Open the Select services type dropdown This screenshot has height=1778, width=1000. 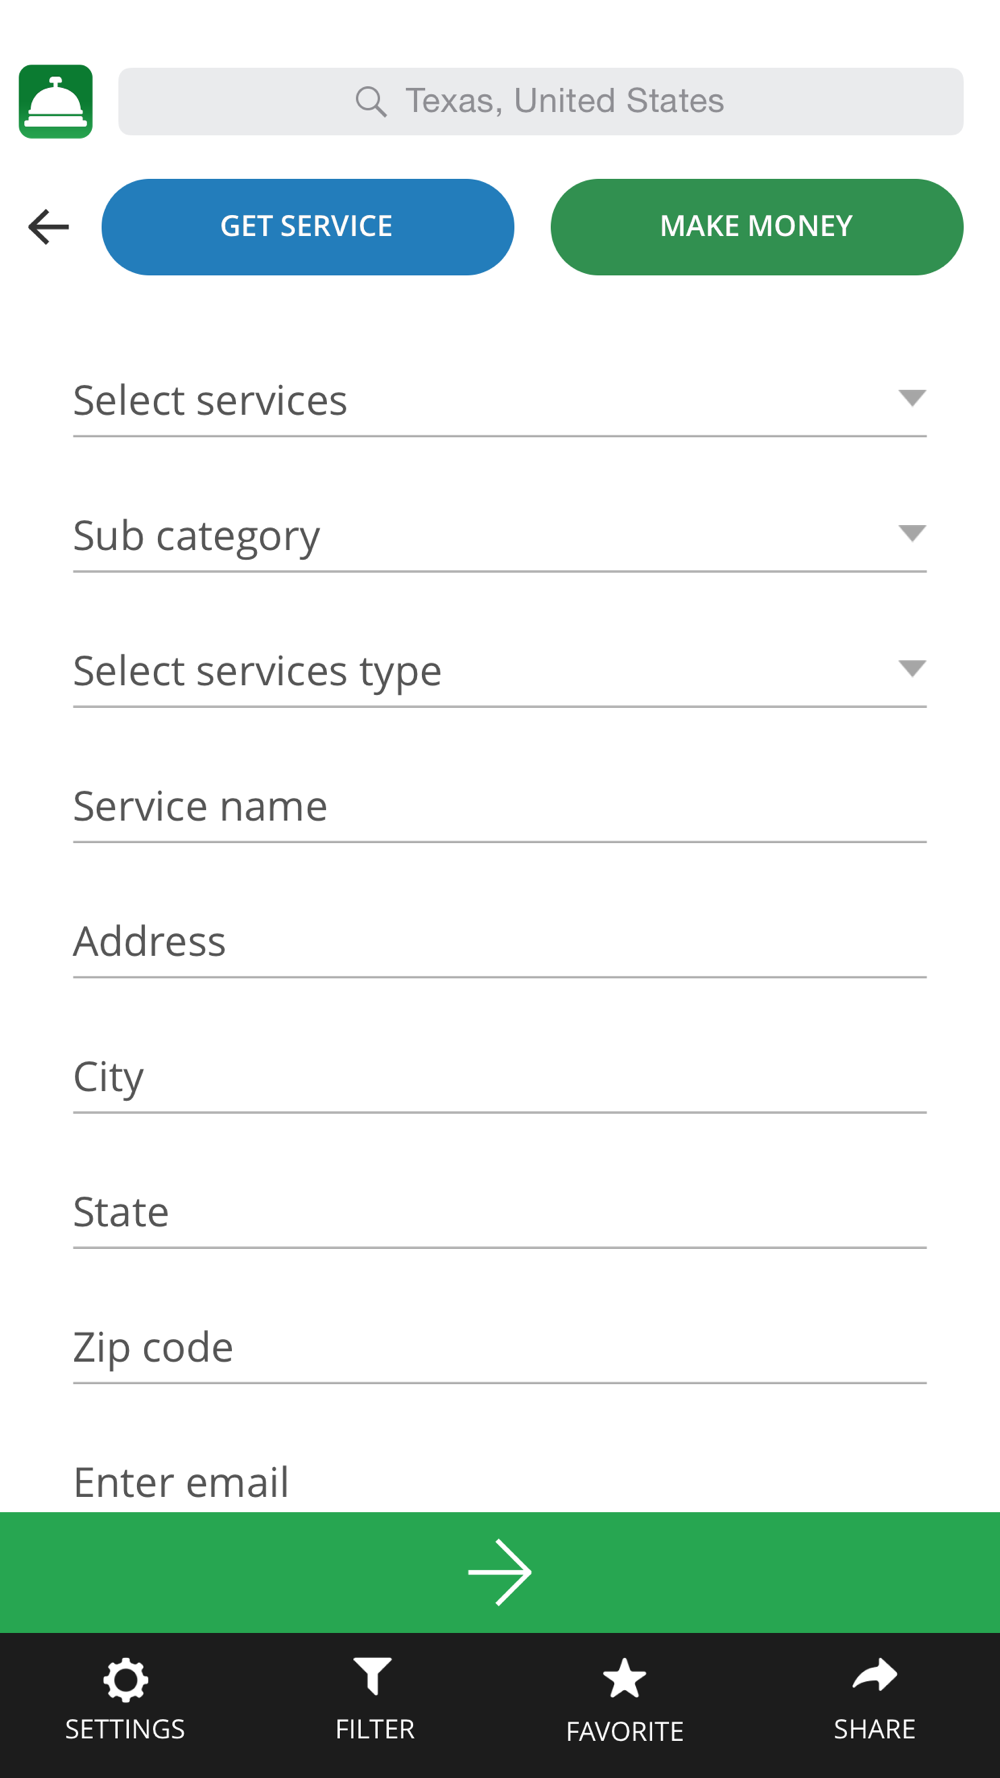pyautogui.click(x=500, y=670)
